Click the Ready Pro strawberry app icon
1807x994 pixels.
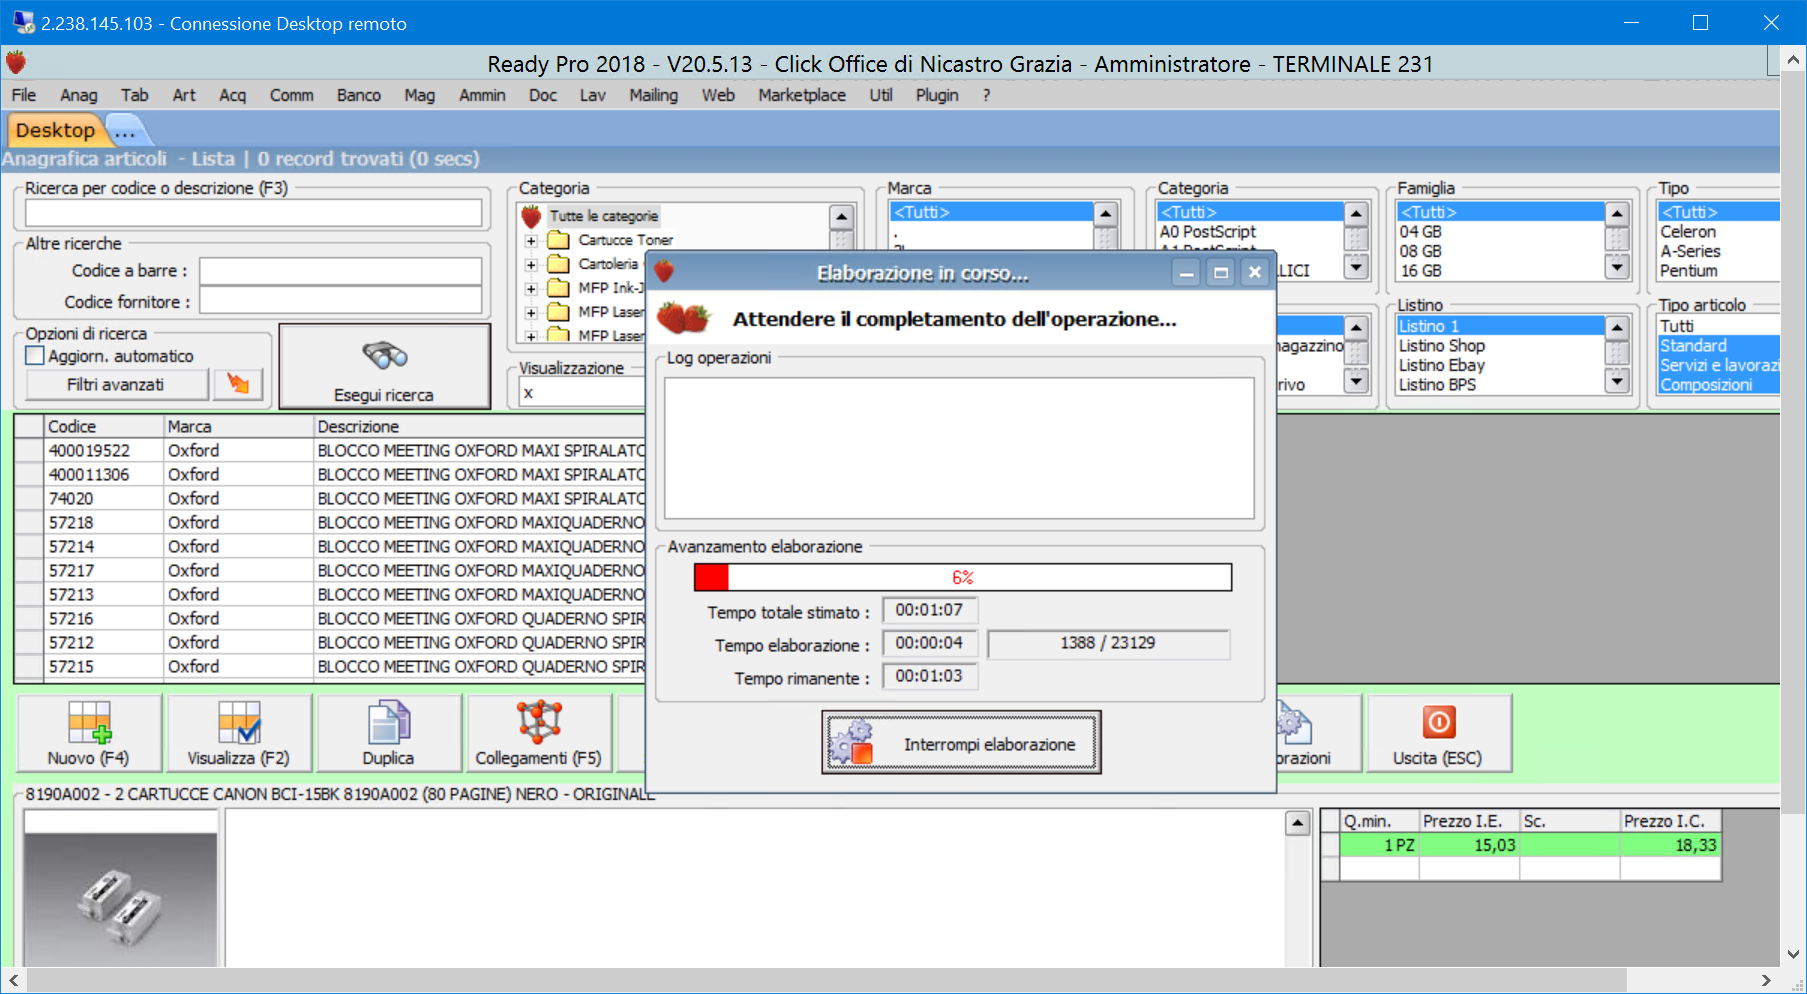16,63
